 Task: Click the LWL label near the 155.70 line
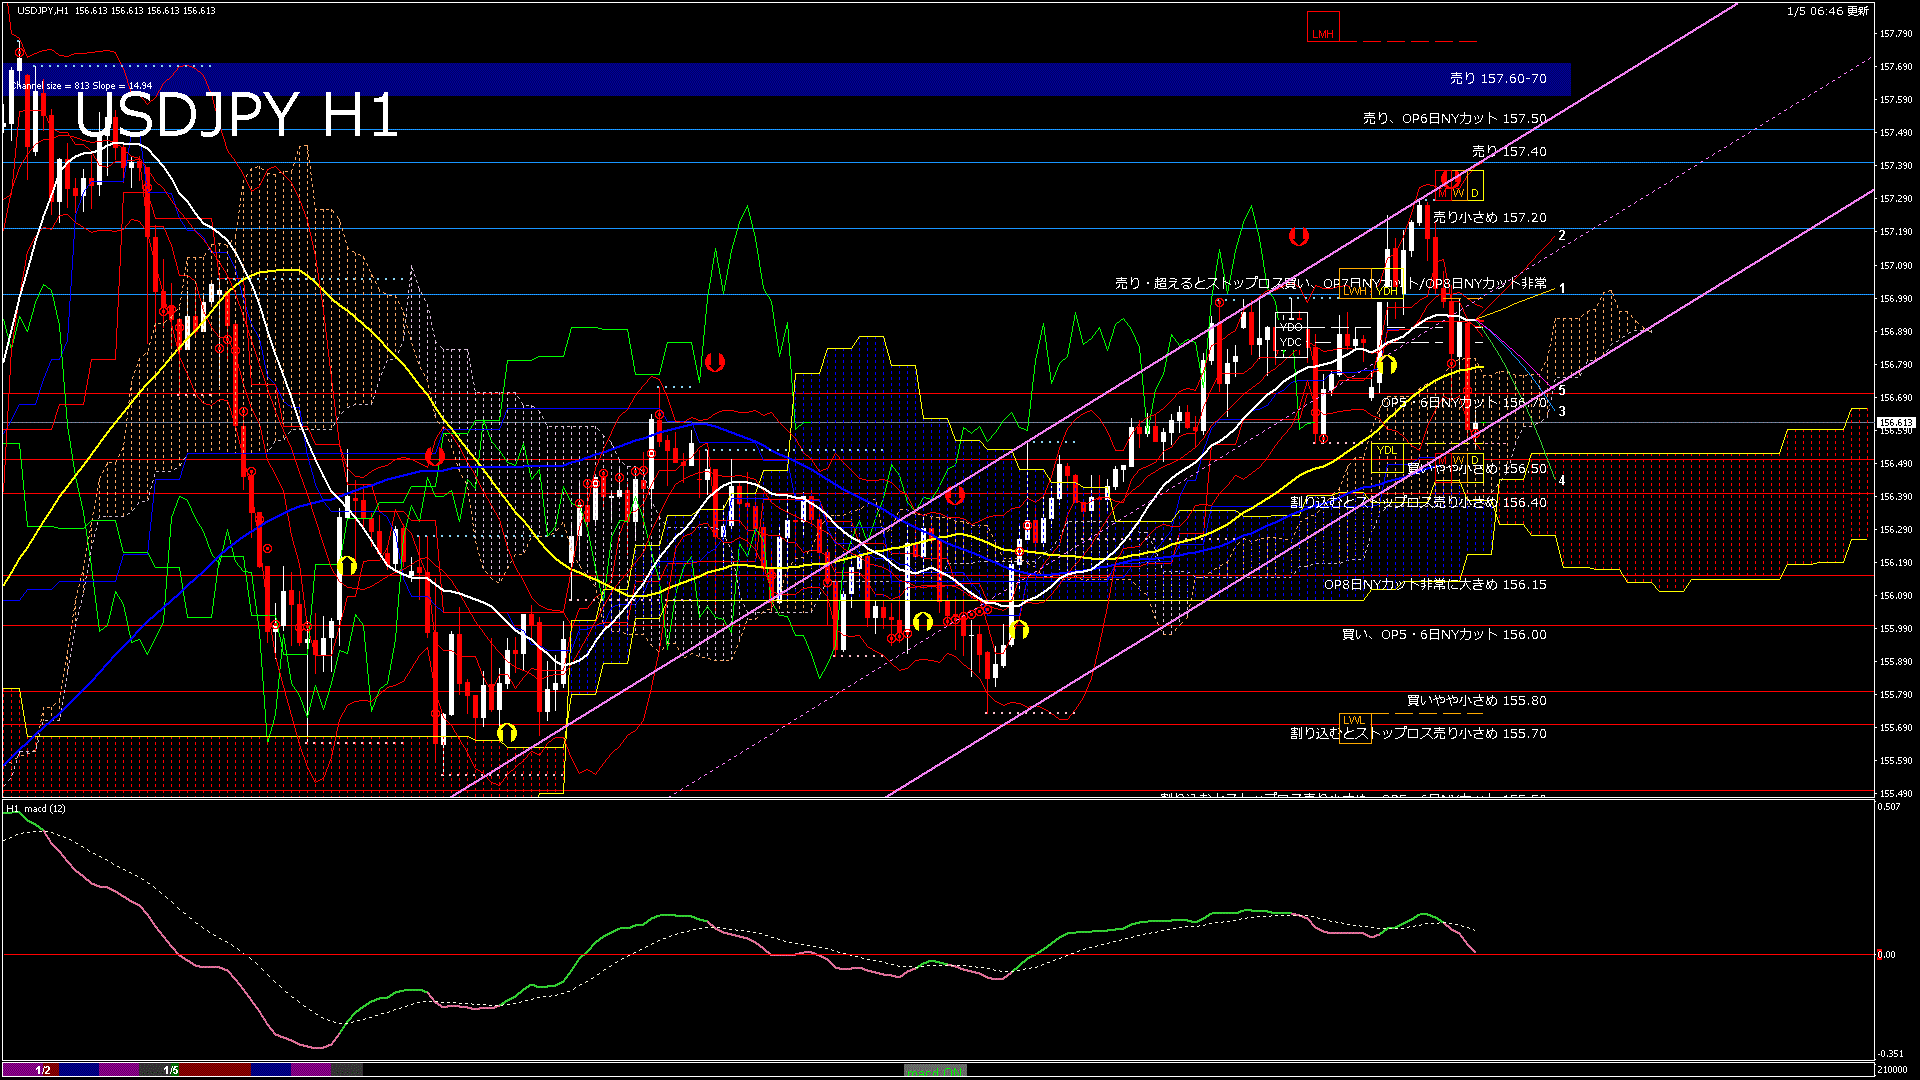1357,719
